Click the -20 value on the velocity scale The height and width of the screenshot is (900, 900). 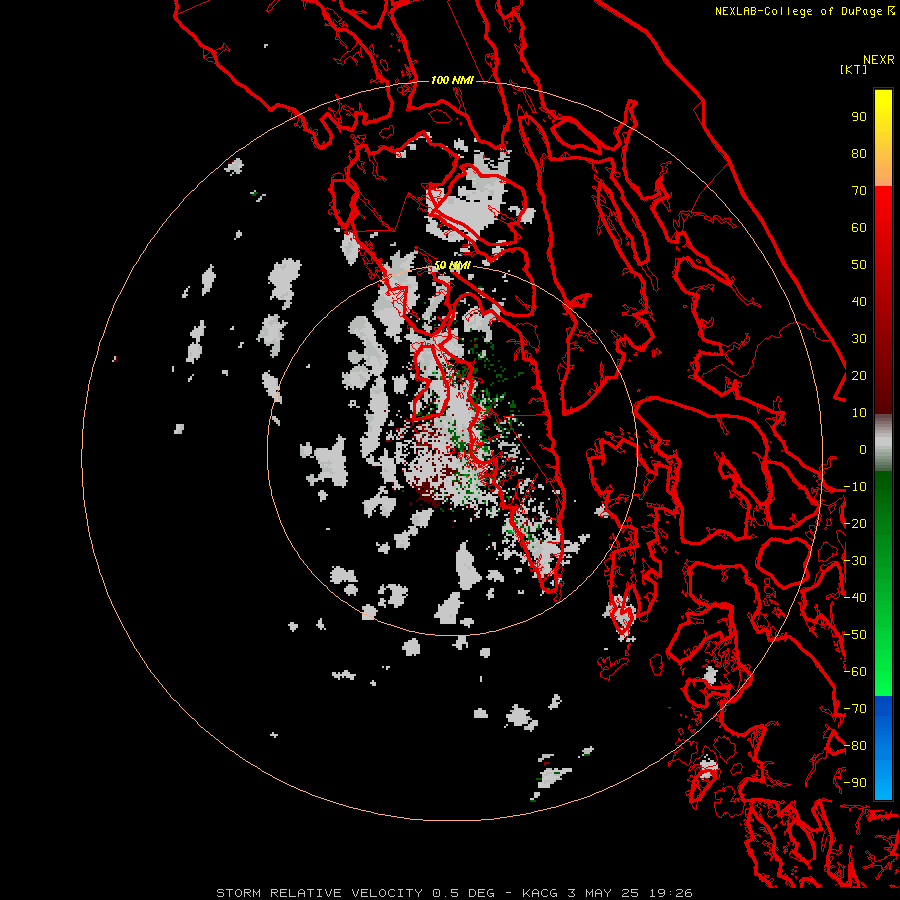tap(855, 523)
